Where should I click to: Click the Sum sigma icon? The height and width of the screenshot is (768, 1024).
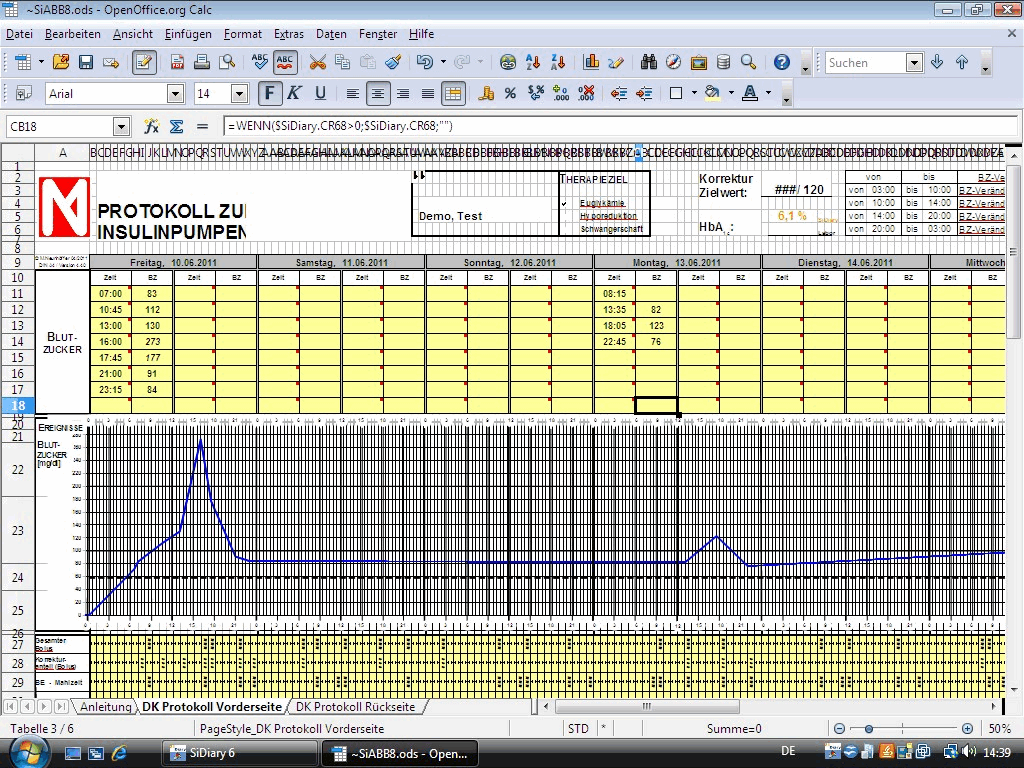(176, 127)
